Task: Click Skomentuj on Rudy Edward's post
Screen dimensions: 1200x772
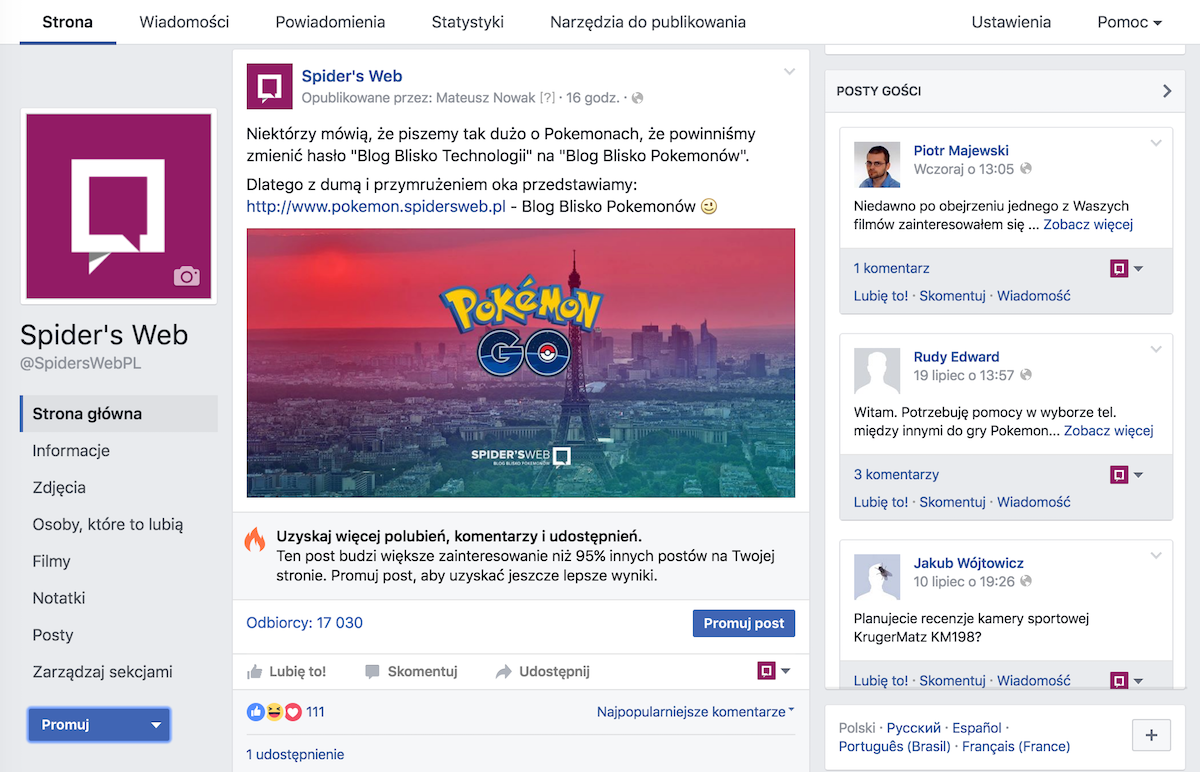Action: coord(952,501)
